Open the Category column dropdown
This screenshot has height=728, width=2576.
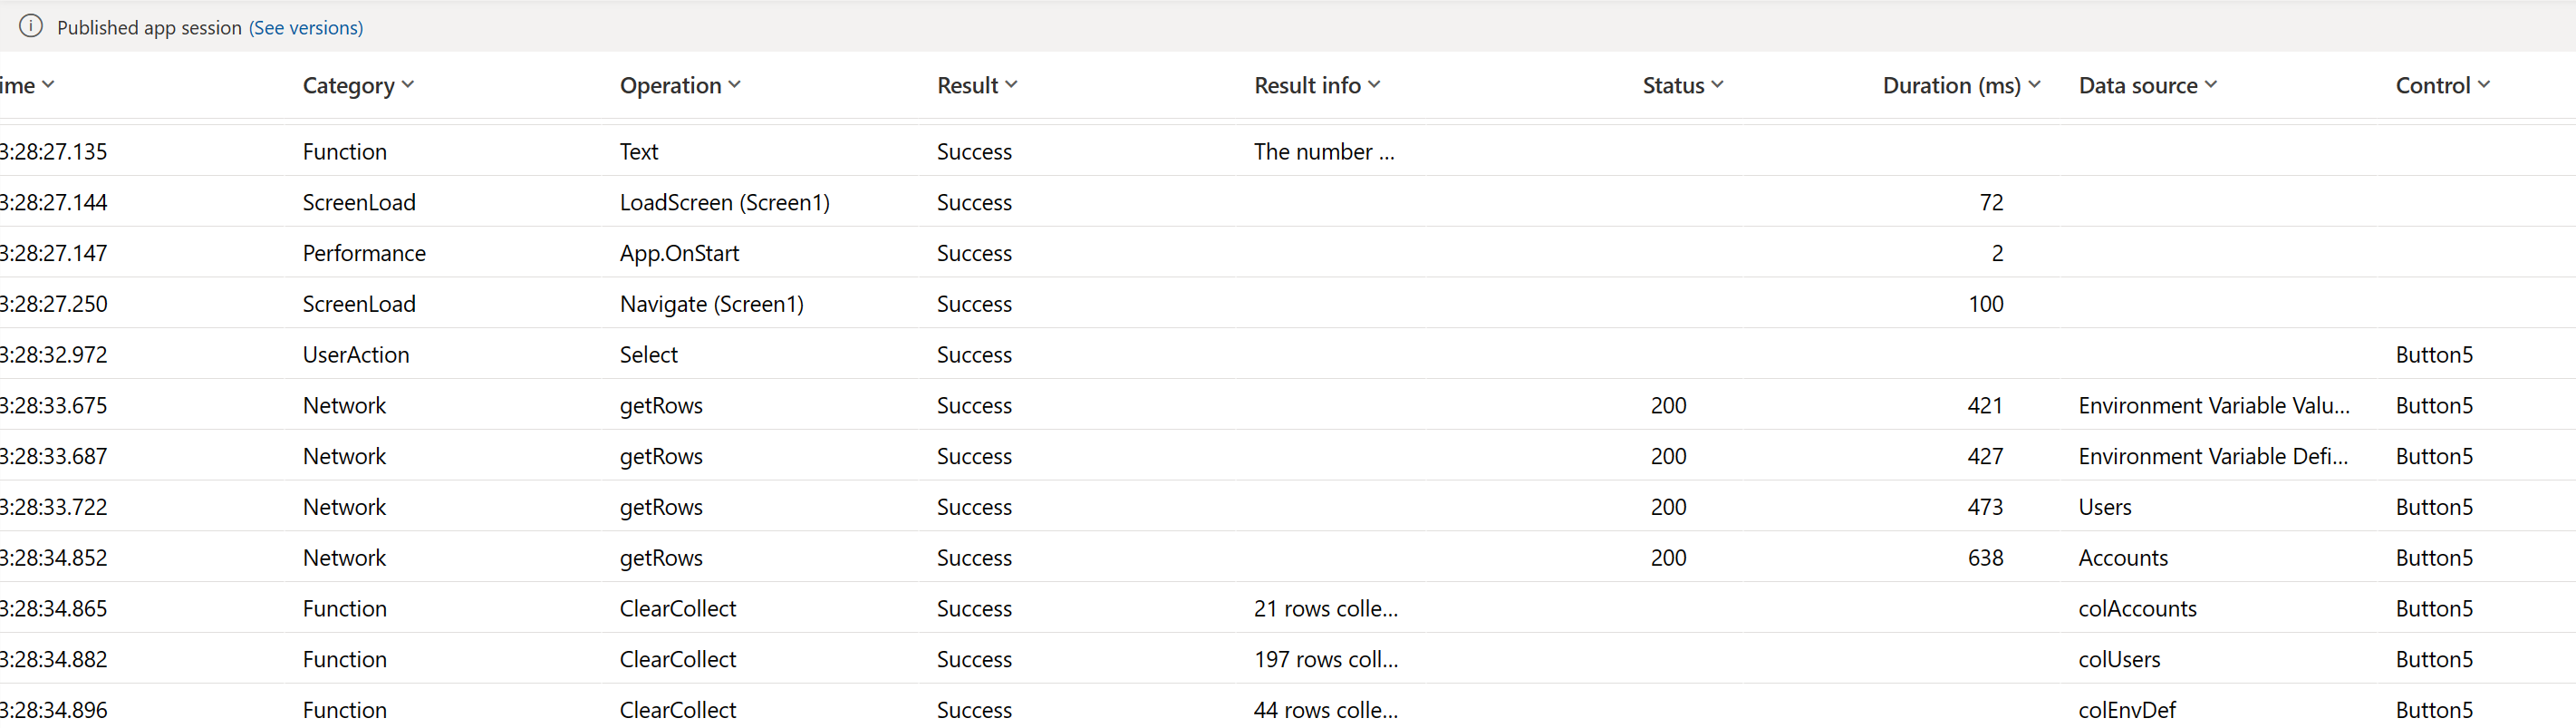click(408, 85)
